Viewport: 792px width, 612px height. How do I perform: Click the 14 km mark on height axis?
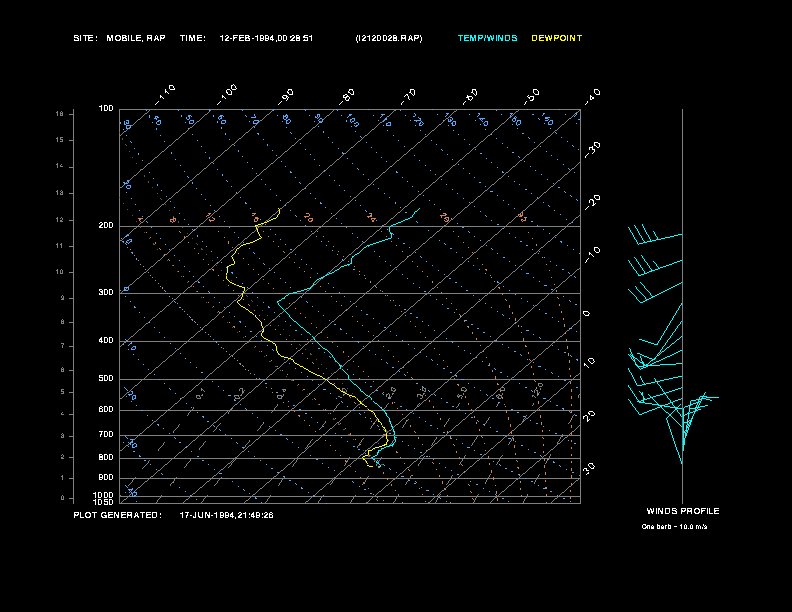click(60, 166)
